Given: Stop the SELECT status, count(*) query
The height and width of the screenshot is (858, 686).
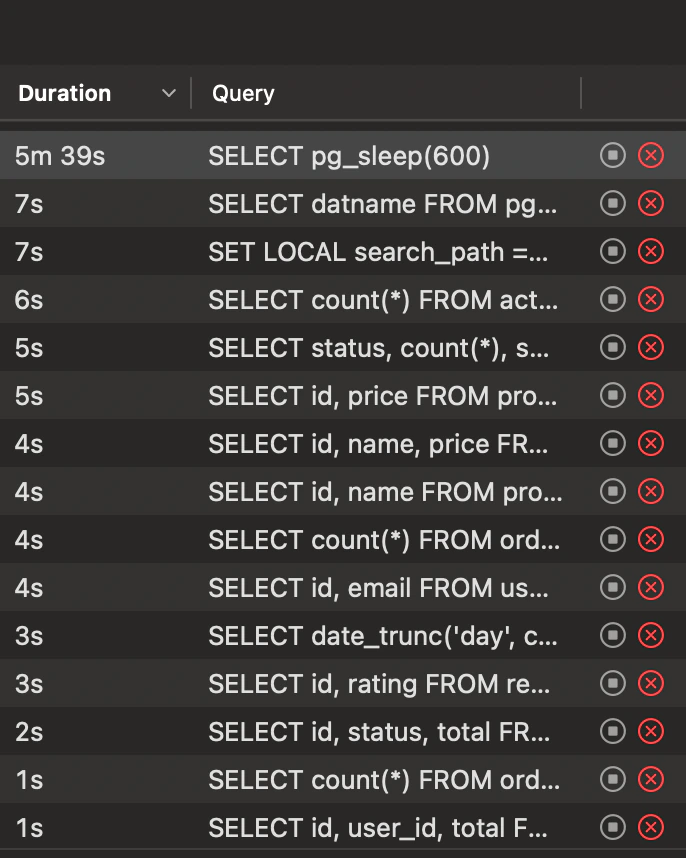Looking at the screenshot, I should click(x=613, y=347).
